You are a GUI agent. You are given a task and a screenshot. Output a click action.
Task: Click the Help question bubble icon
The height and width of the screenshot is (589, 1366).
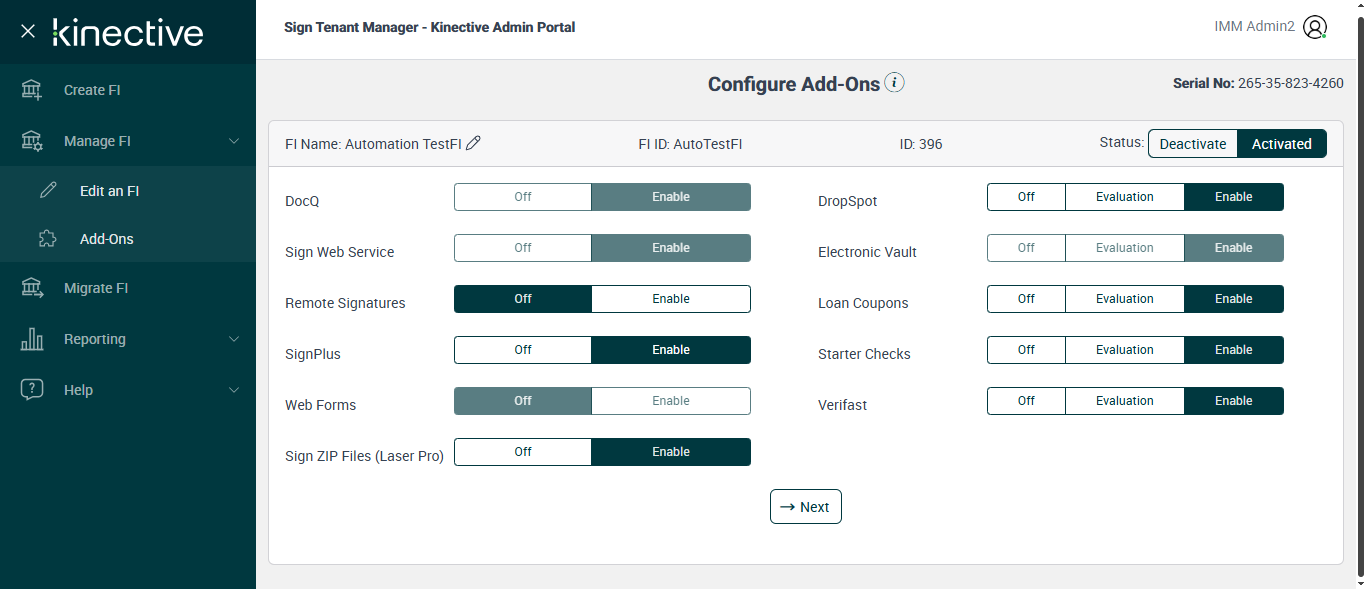pyautogui.click(x=32, y=390)
